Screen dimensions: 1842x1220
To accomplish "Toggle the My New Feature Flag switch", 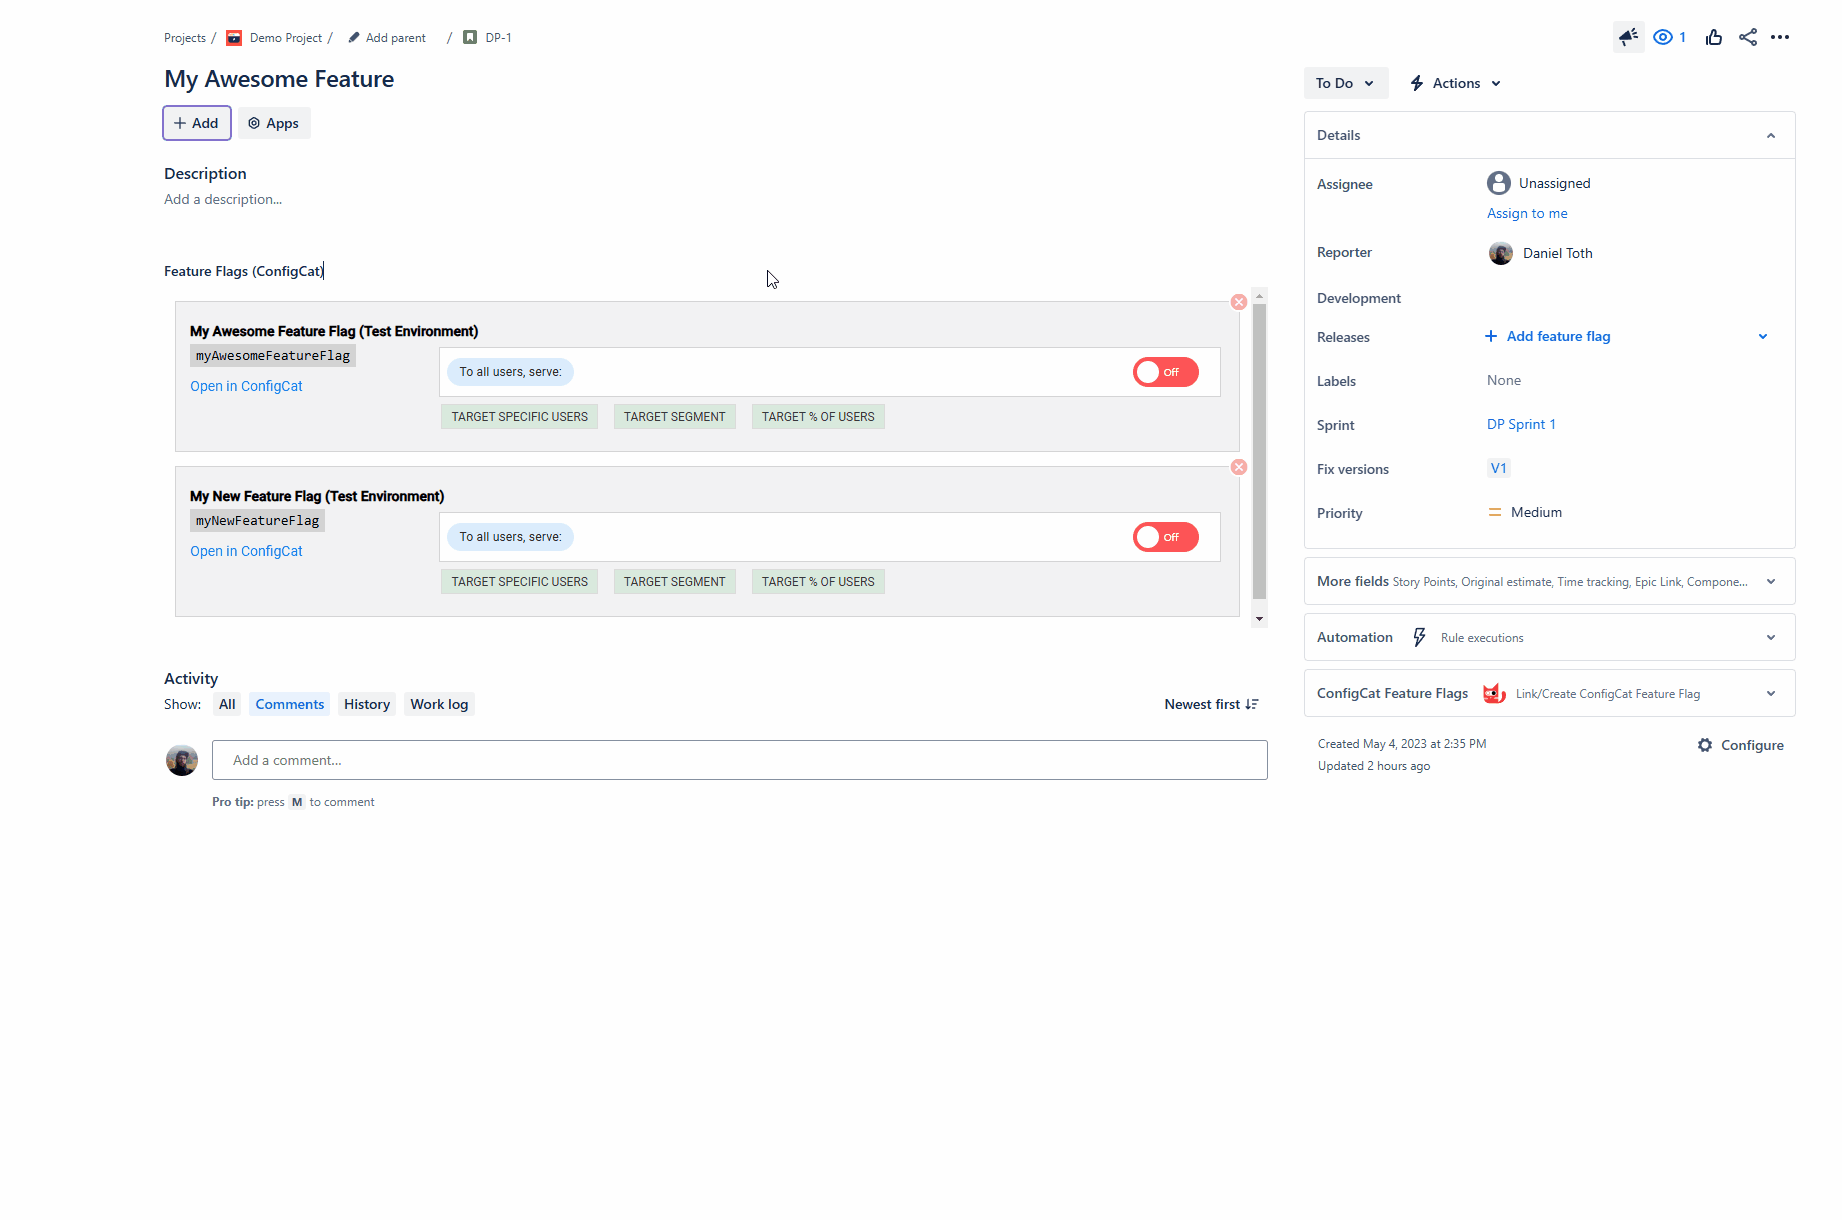I will coord(1165,537).
